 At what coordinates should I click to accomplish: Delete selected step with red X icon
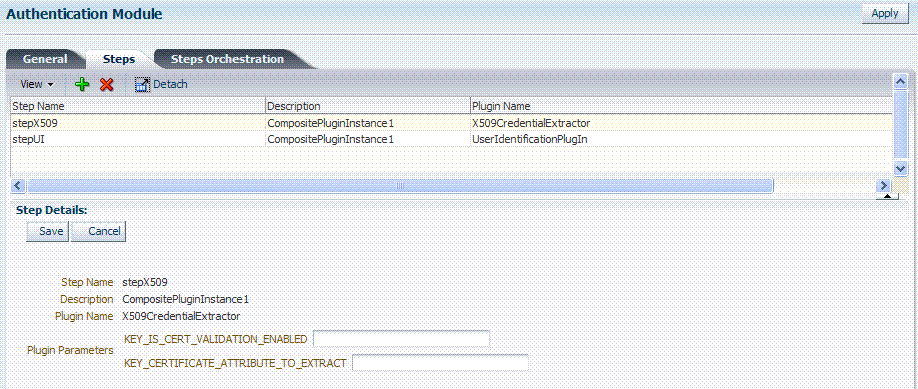[106, 84]
